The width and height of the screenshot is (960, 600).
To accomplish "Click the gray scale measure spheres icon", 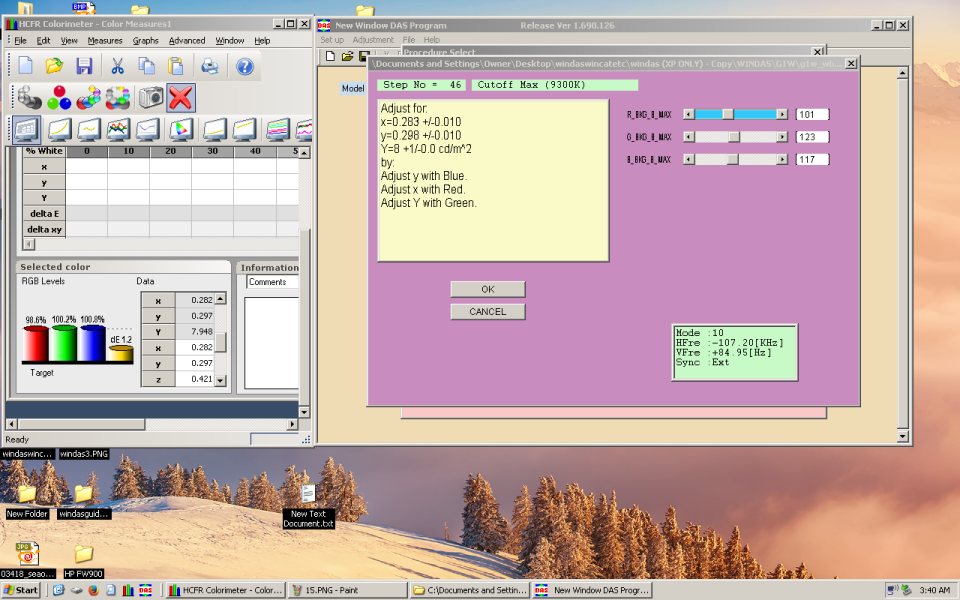I will (x=29, y=98).
